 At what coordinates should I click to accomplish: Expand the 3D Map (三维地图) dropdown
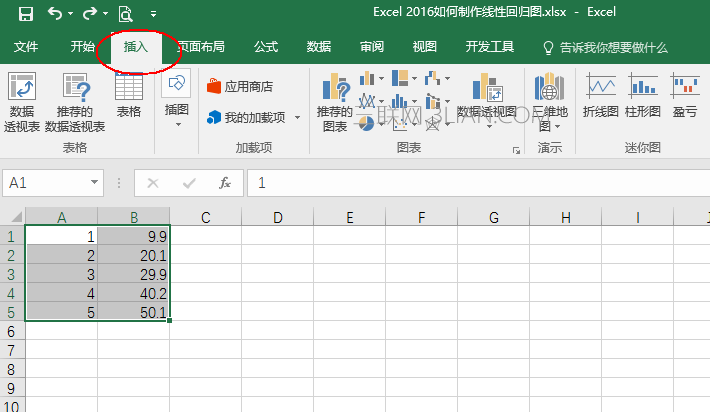tap(550, 126)
